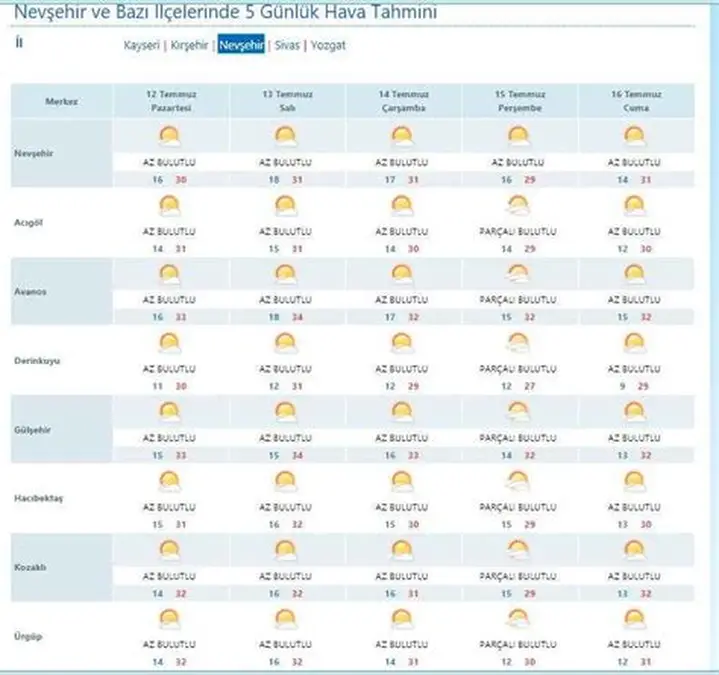Image resolution: width=719 pixels, height=675 pixels.
Task: Click Hacıbektaş partly cloudy icon for 15 Temmuz
Action: (x=517, y=481)
